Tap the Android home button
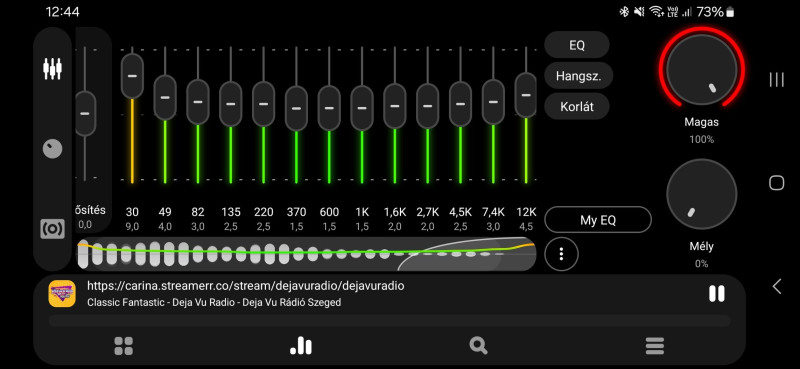 (x=777, y=183)
